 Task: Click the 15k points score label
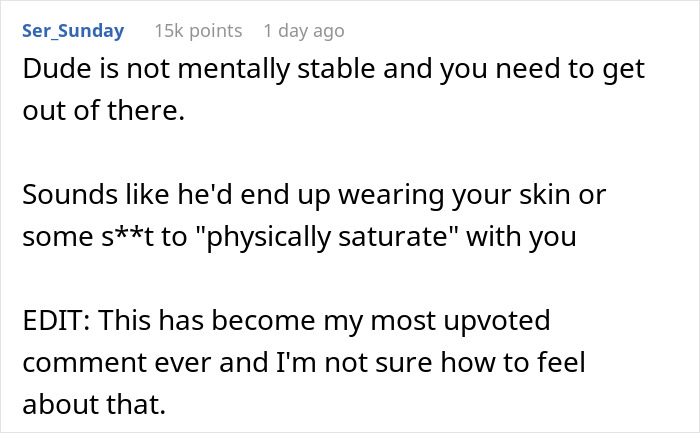coord(198,31)
